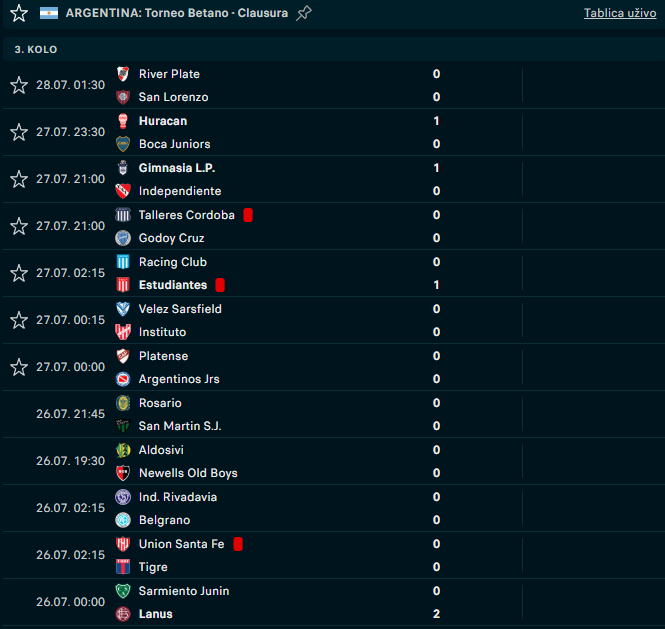Click the Sarmiento Junin crest
Viewport: 665px width, 629px height.
pyautogui.click(x=123, y=591)
